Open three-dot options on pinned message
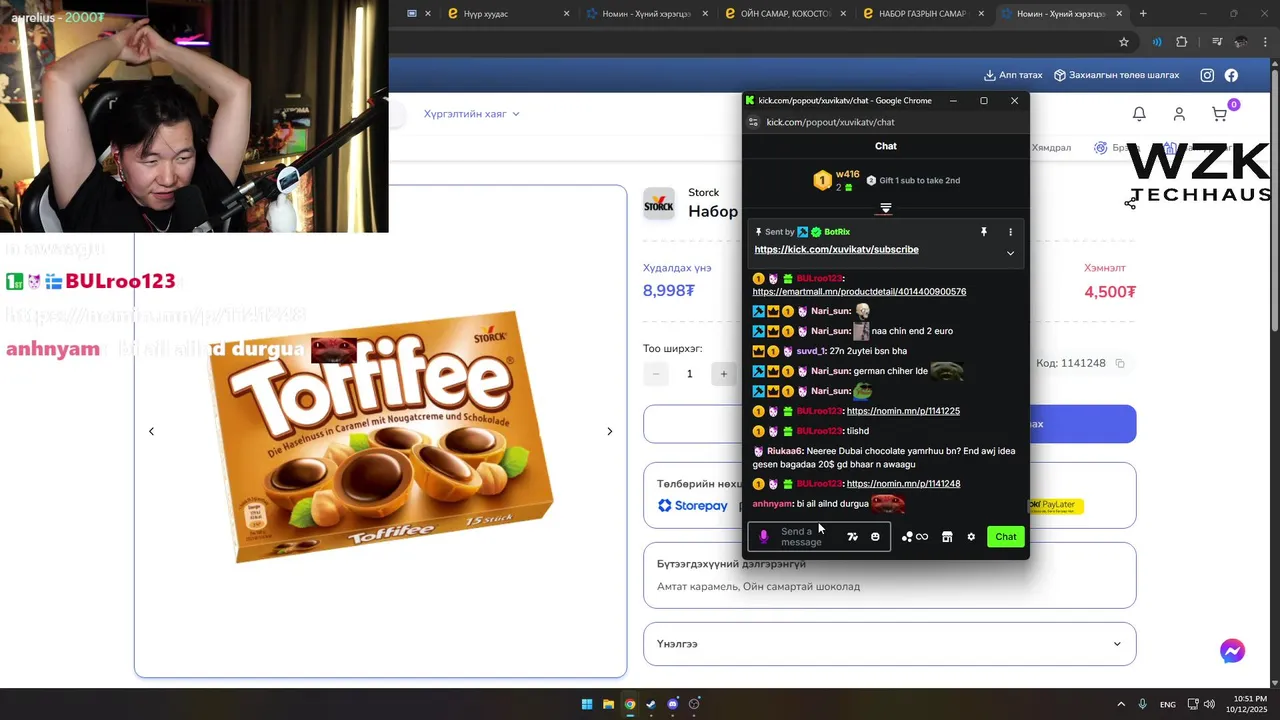The image size is (1280, 720). pos(1010,232)
